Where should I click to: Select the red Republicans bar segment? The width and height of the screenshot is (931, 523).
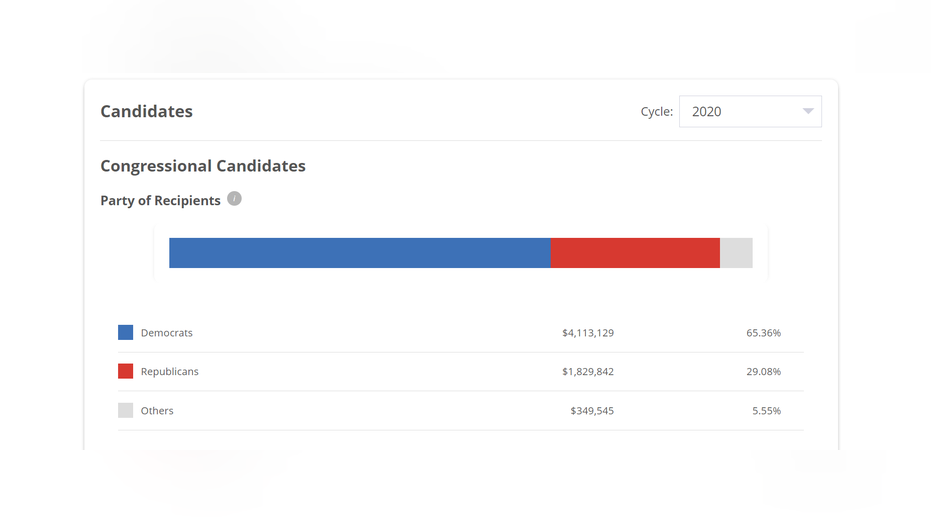coord(635,253)
